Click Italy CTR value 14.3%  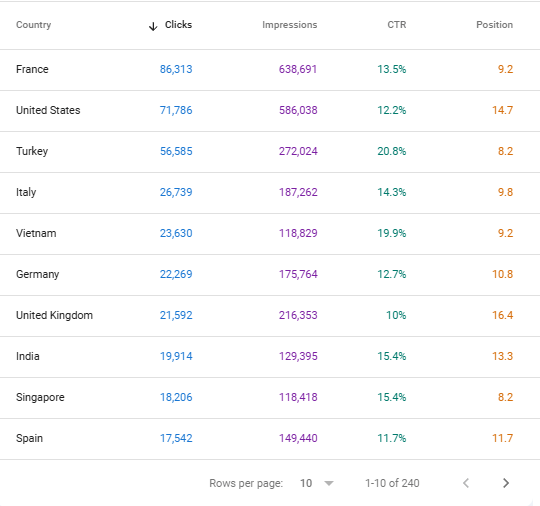point(392,192)
